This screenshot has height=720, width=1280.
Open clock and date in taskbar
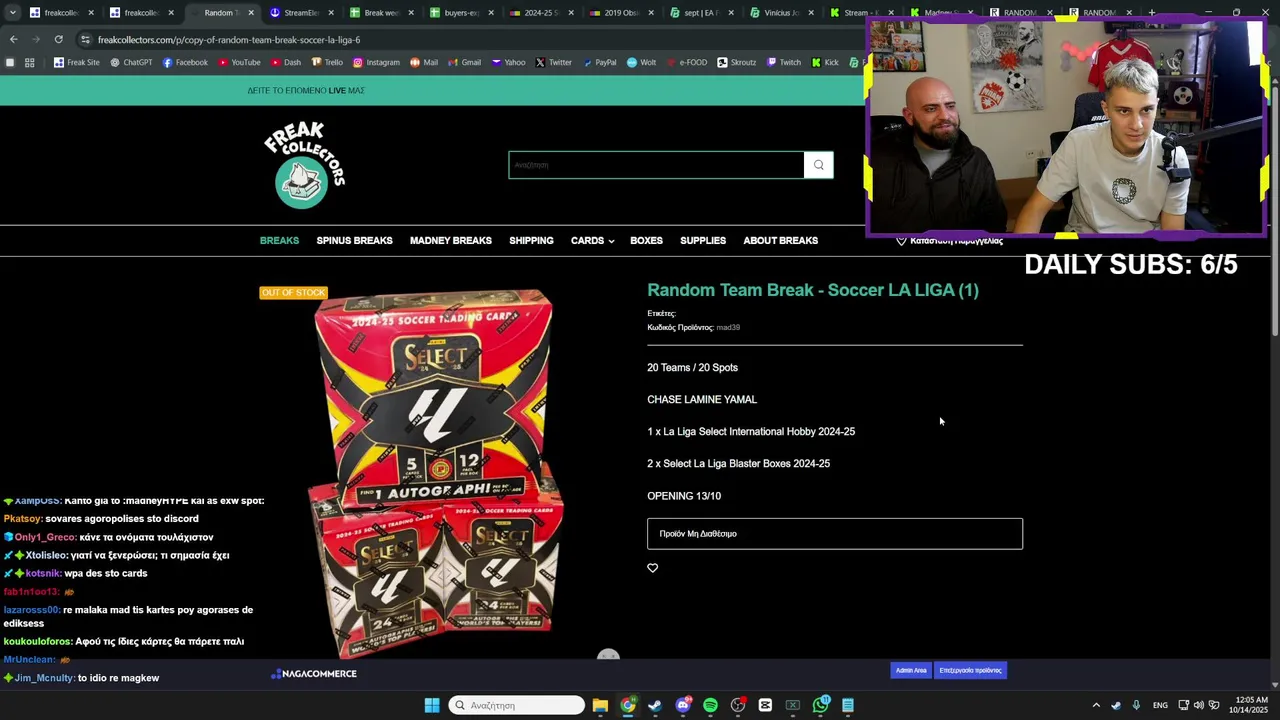click(1251, 705)
